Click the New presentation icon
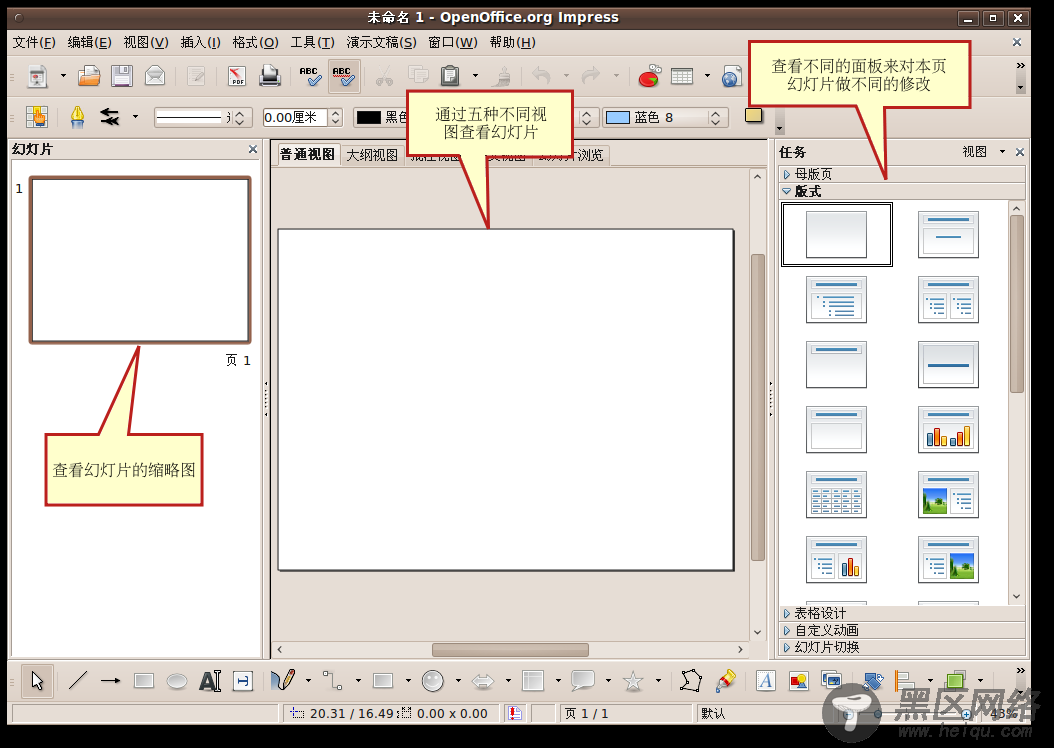The image size is (1054, 748). (x=38, y=76)
